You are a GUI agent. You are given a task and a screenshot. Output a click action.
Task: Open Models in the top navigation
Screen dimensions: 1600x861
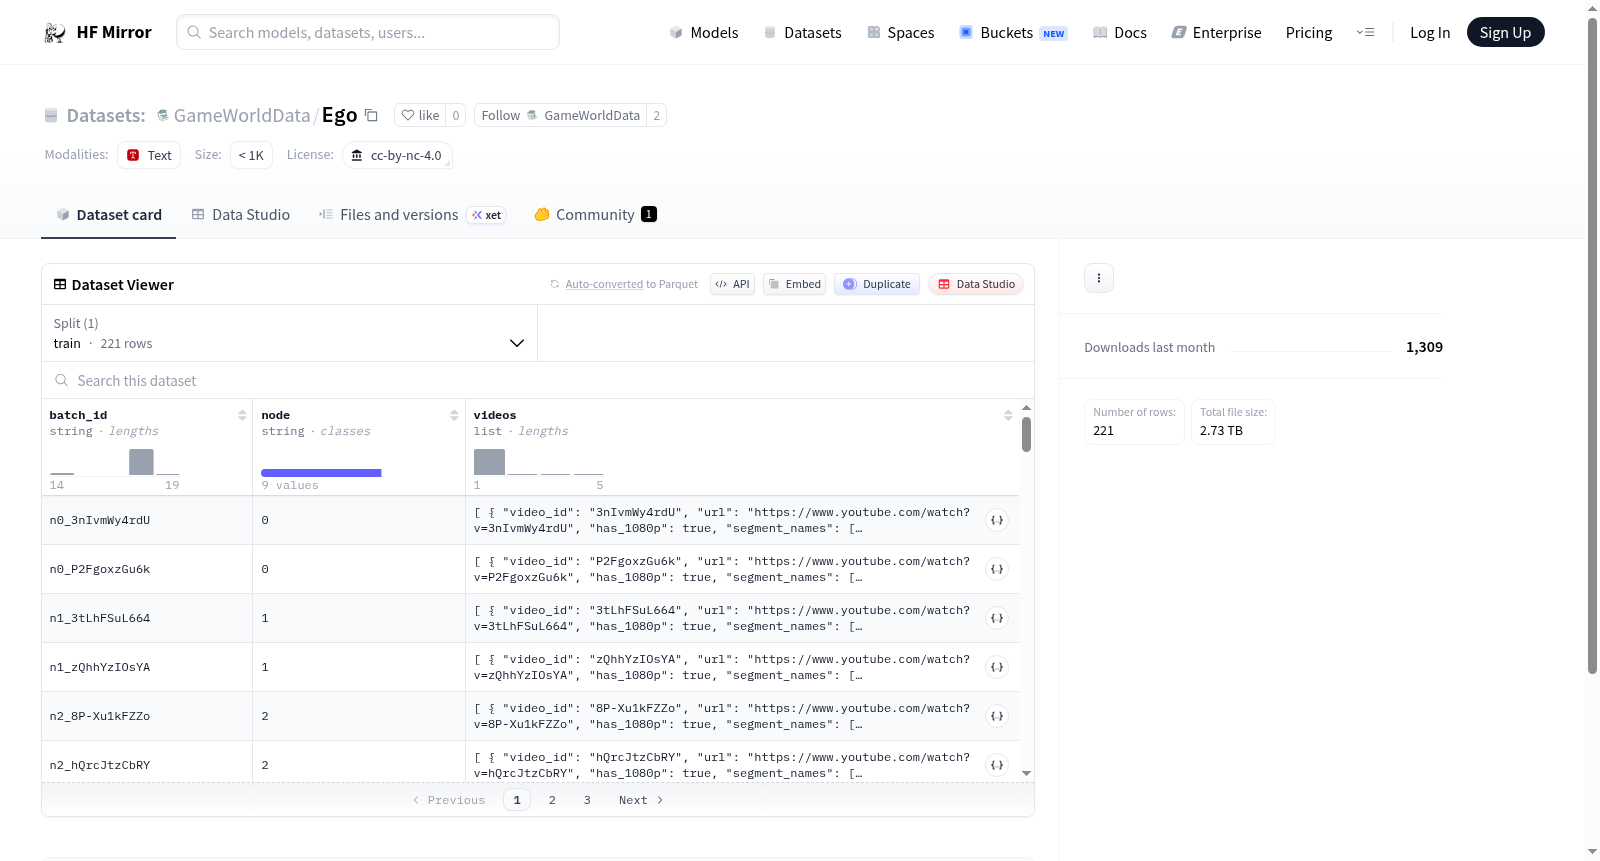[x=704, y=32]
